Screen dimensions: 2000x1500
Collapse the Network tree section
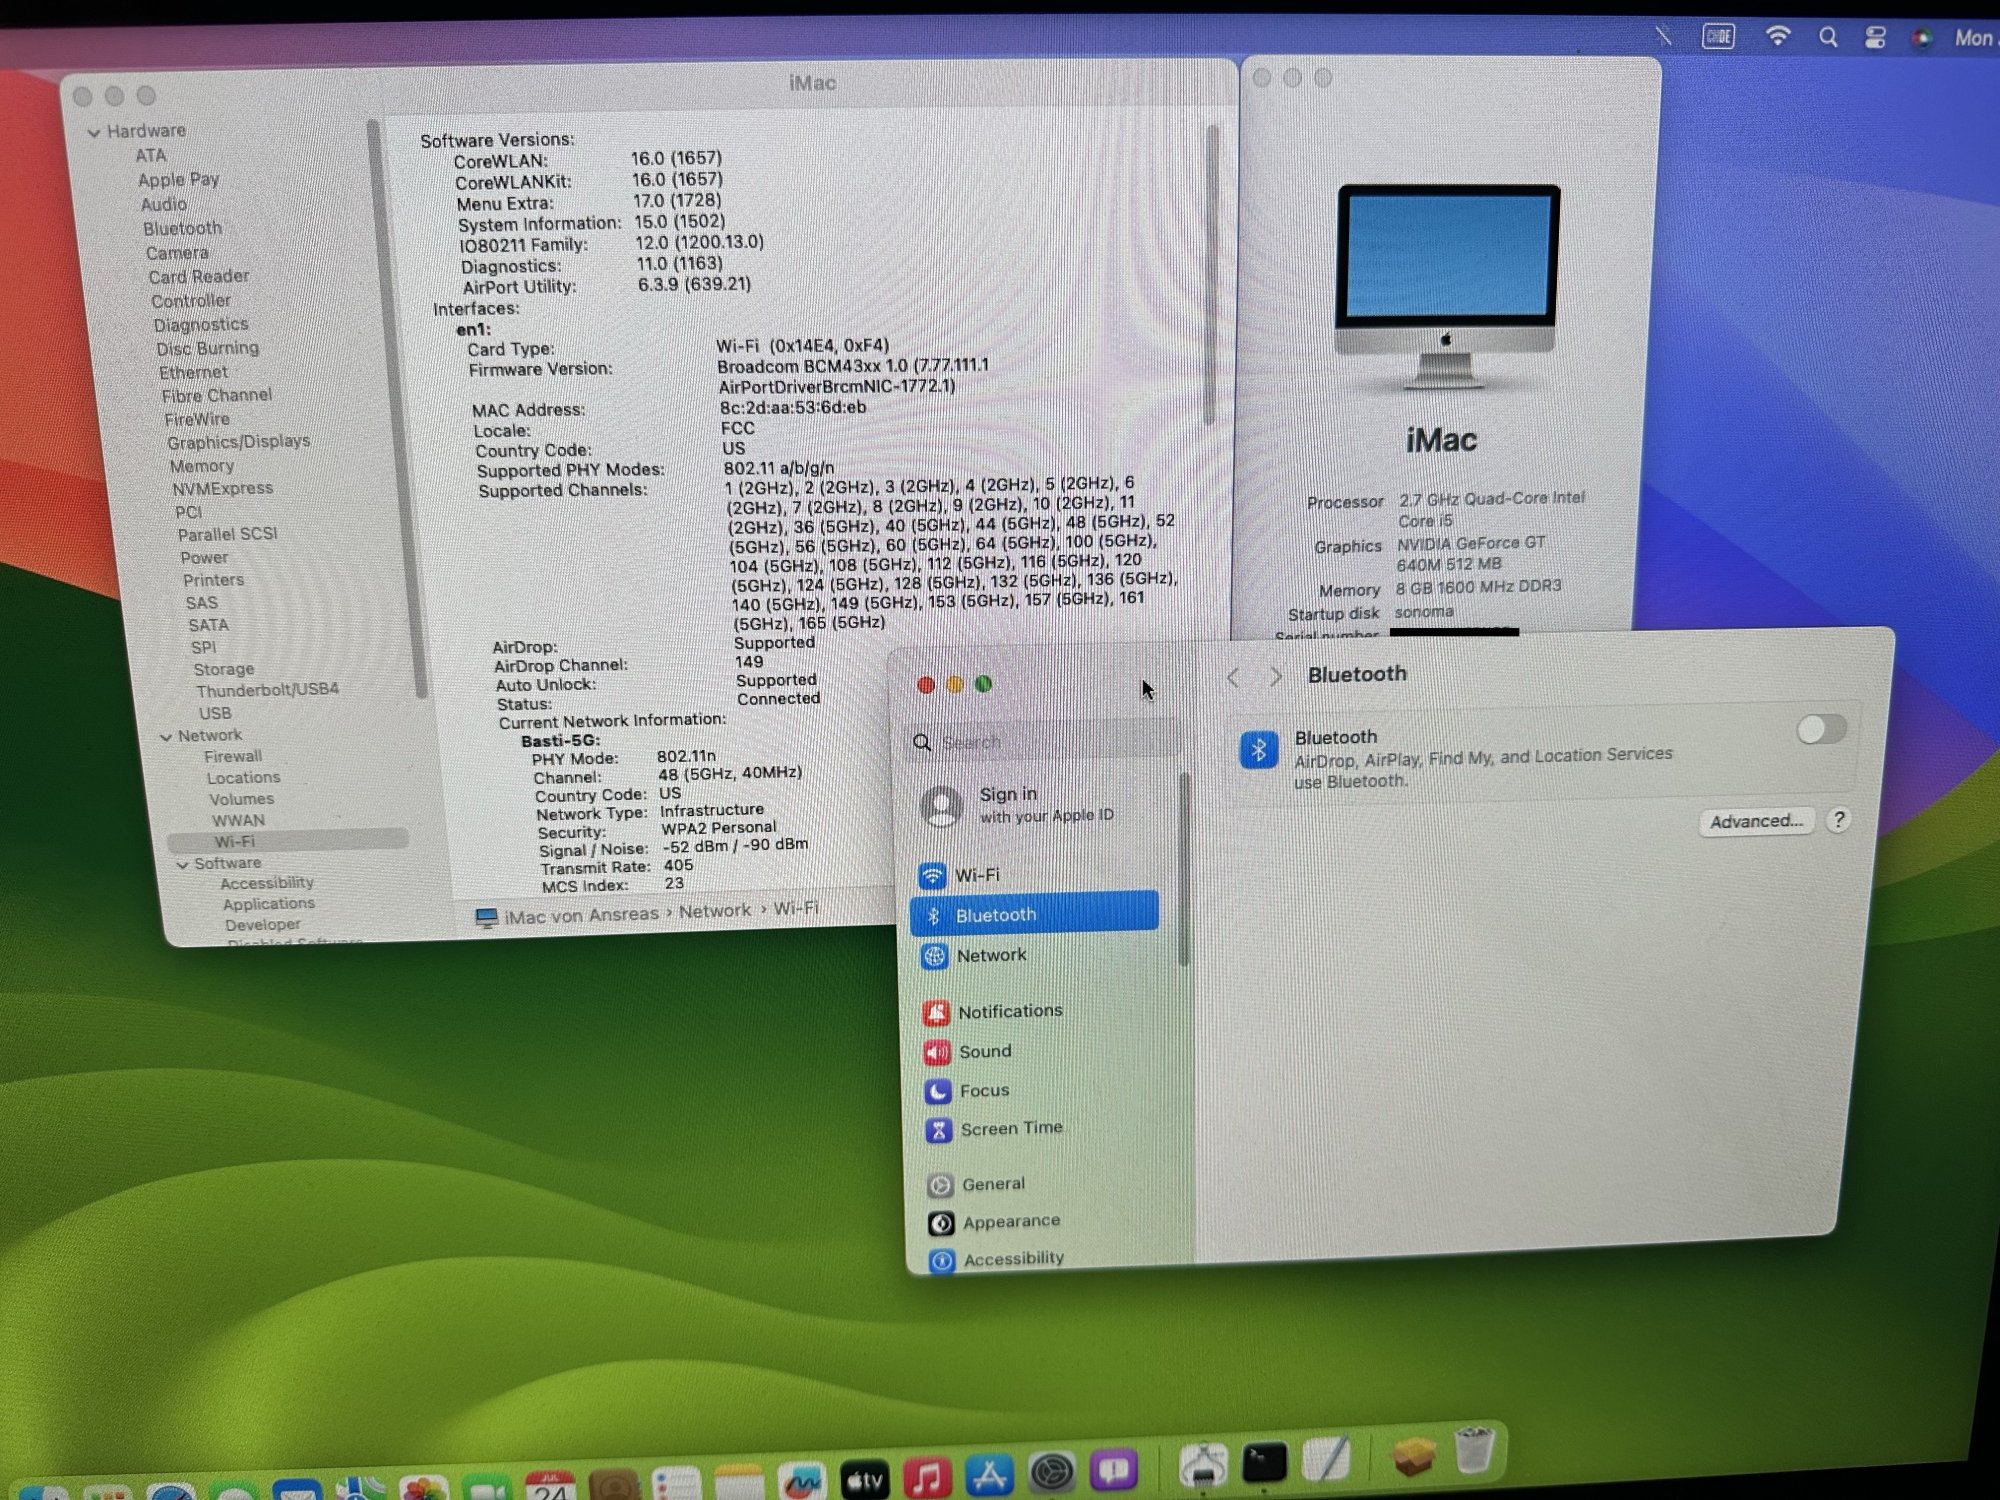166,737
